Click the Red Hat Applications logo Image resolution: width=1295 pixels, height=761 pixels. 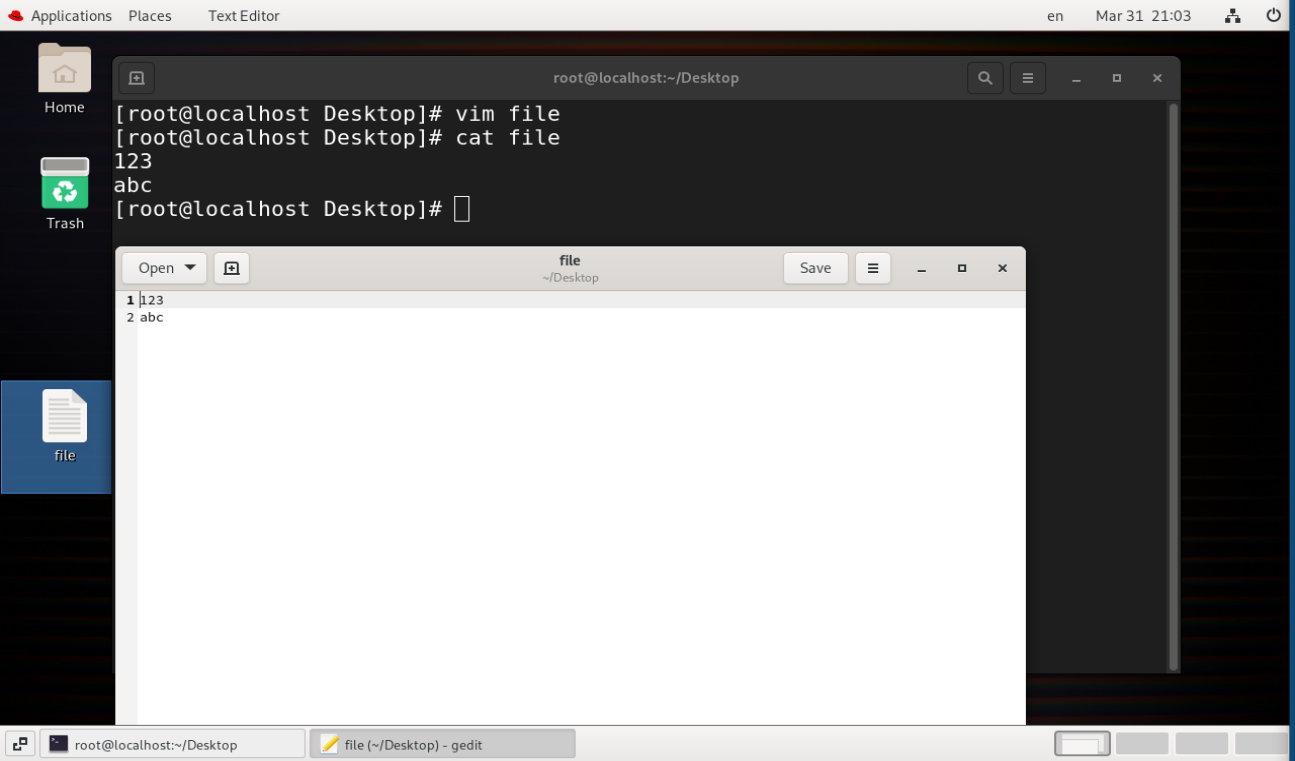(15, 16)
